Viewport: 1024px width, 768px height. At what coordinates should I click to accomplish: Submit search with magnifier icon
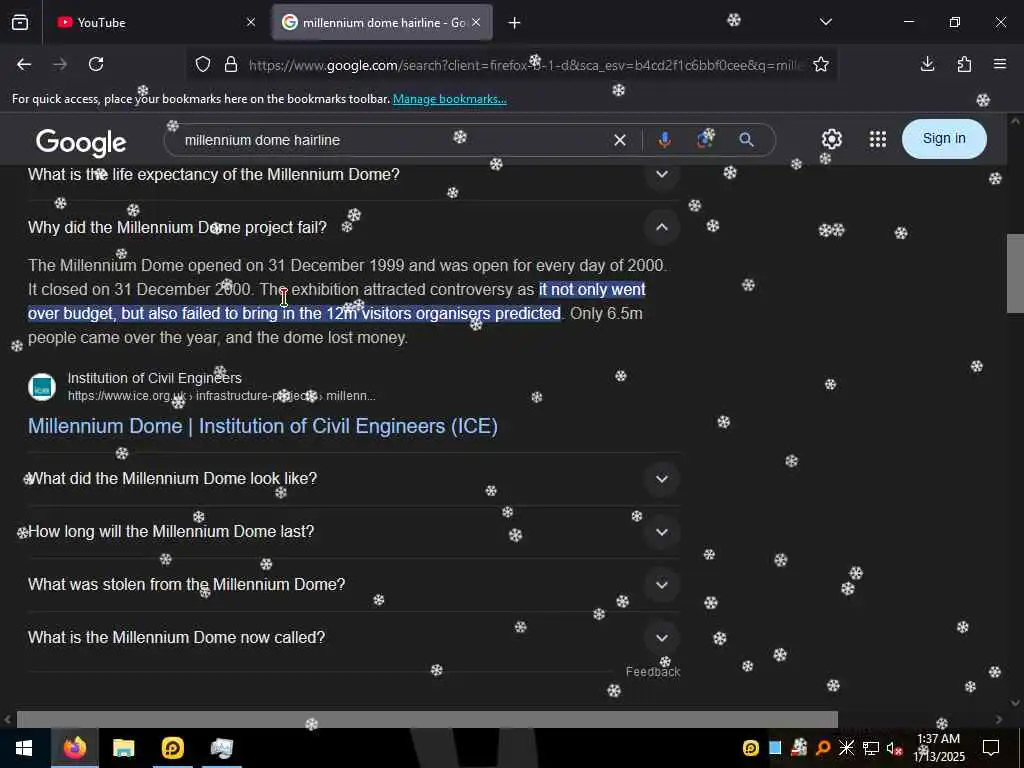point(746,140)
